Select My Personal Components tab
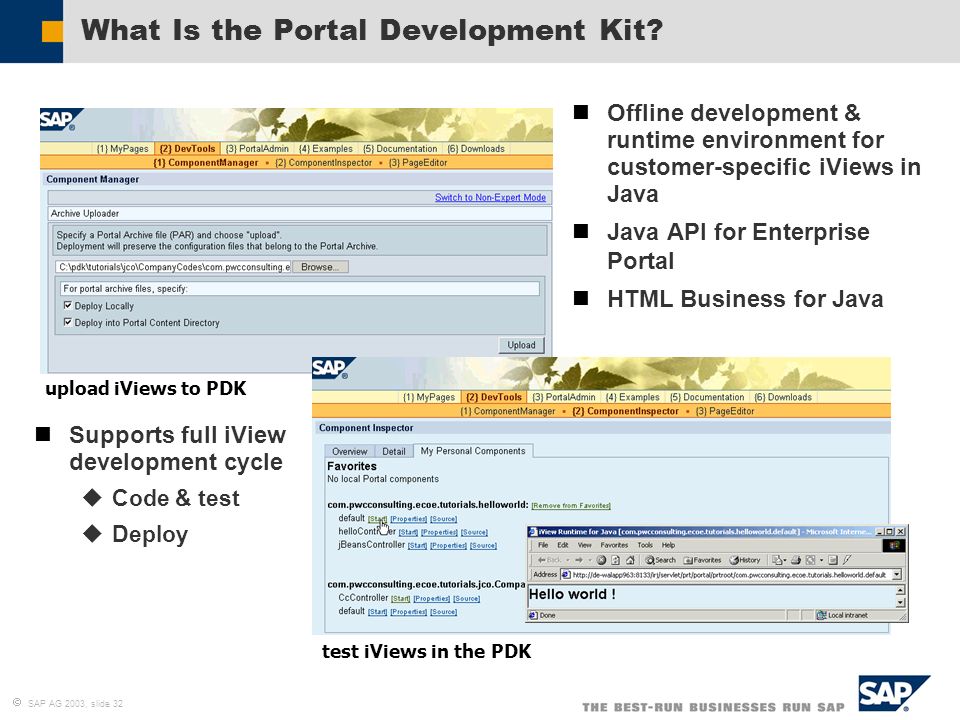The height and width of the screenshot is (720, 960). pyautogui.click(x=473, y=451)
